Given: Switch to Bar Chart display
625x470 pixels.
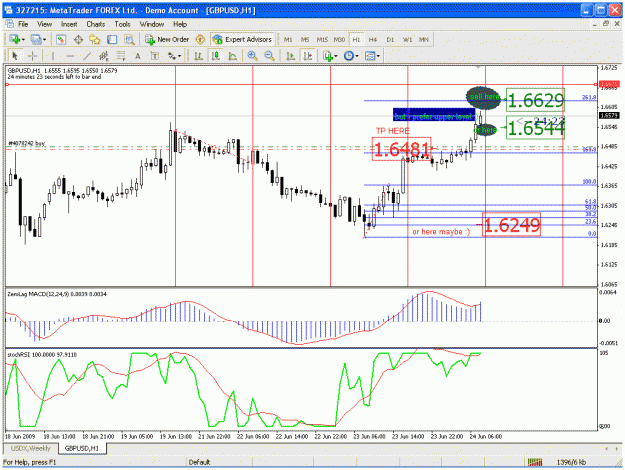Looking at the screenshot, I should 199,56.
